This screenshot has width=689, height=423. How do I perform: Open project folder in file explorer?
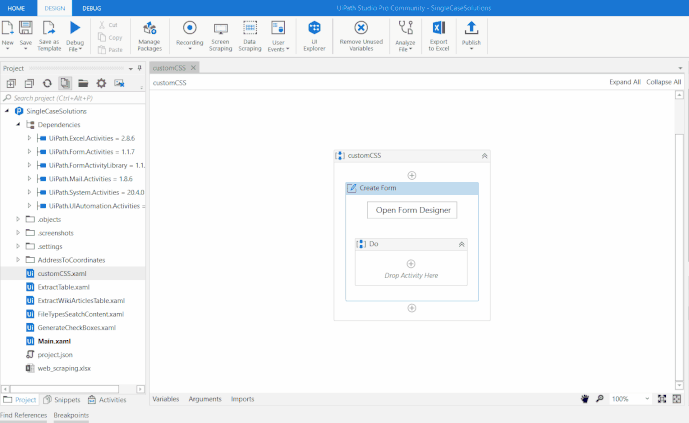(x=83, y=83)
